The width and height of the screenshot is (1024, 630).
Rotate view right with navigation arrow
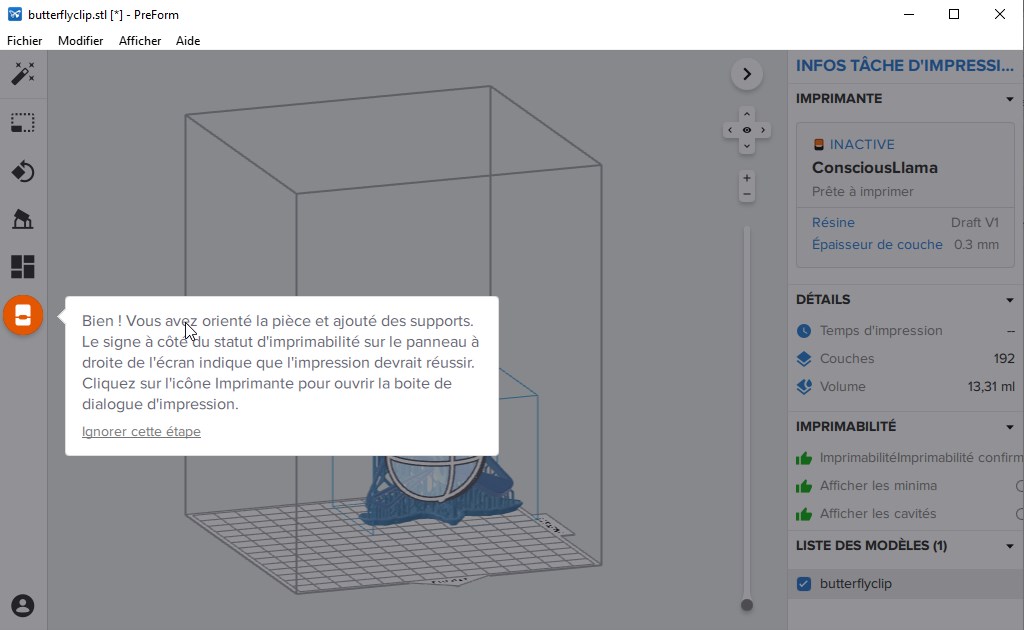(763, 130)
